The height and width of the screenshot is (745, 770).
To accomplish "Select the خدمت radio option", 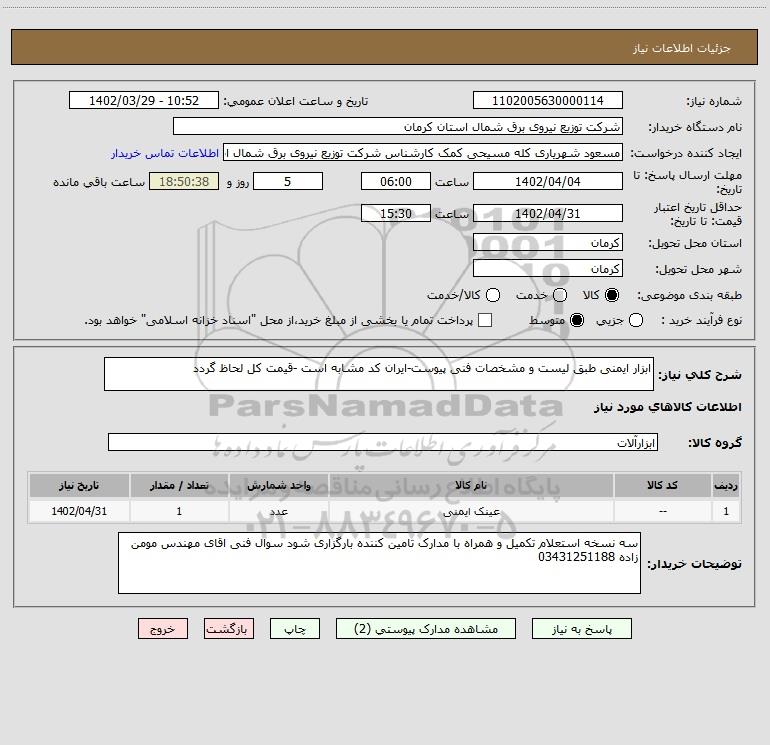I will coord(559,295).
